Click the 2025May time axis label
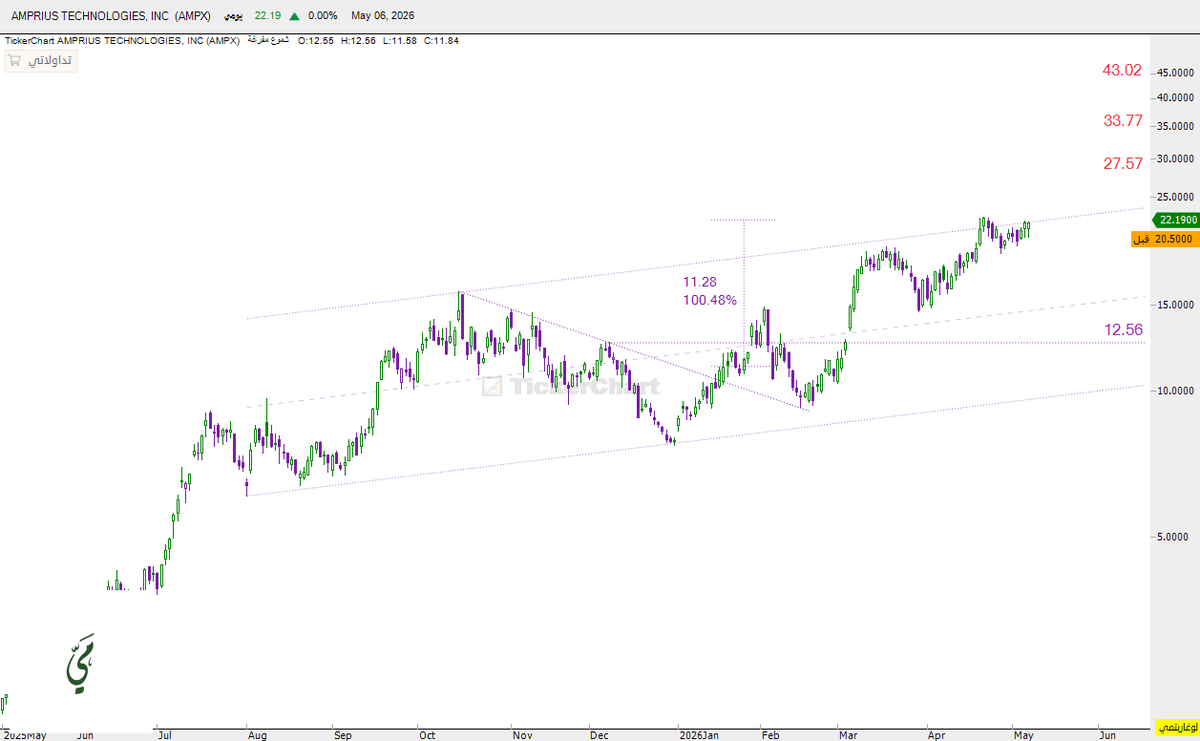This screenshot has width=1200, height=741. click(24, 735)
